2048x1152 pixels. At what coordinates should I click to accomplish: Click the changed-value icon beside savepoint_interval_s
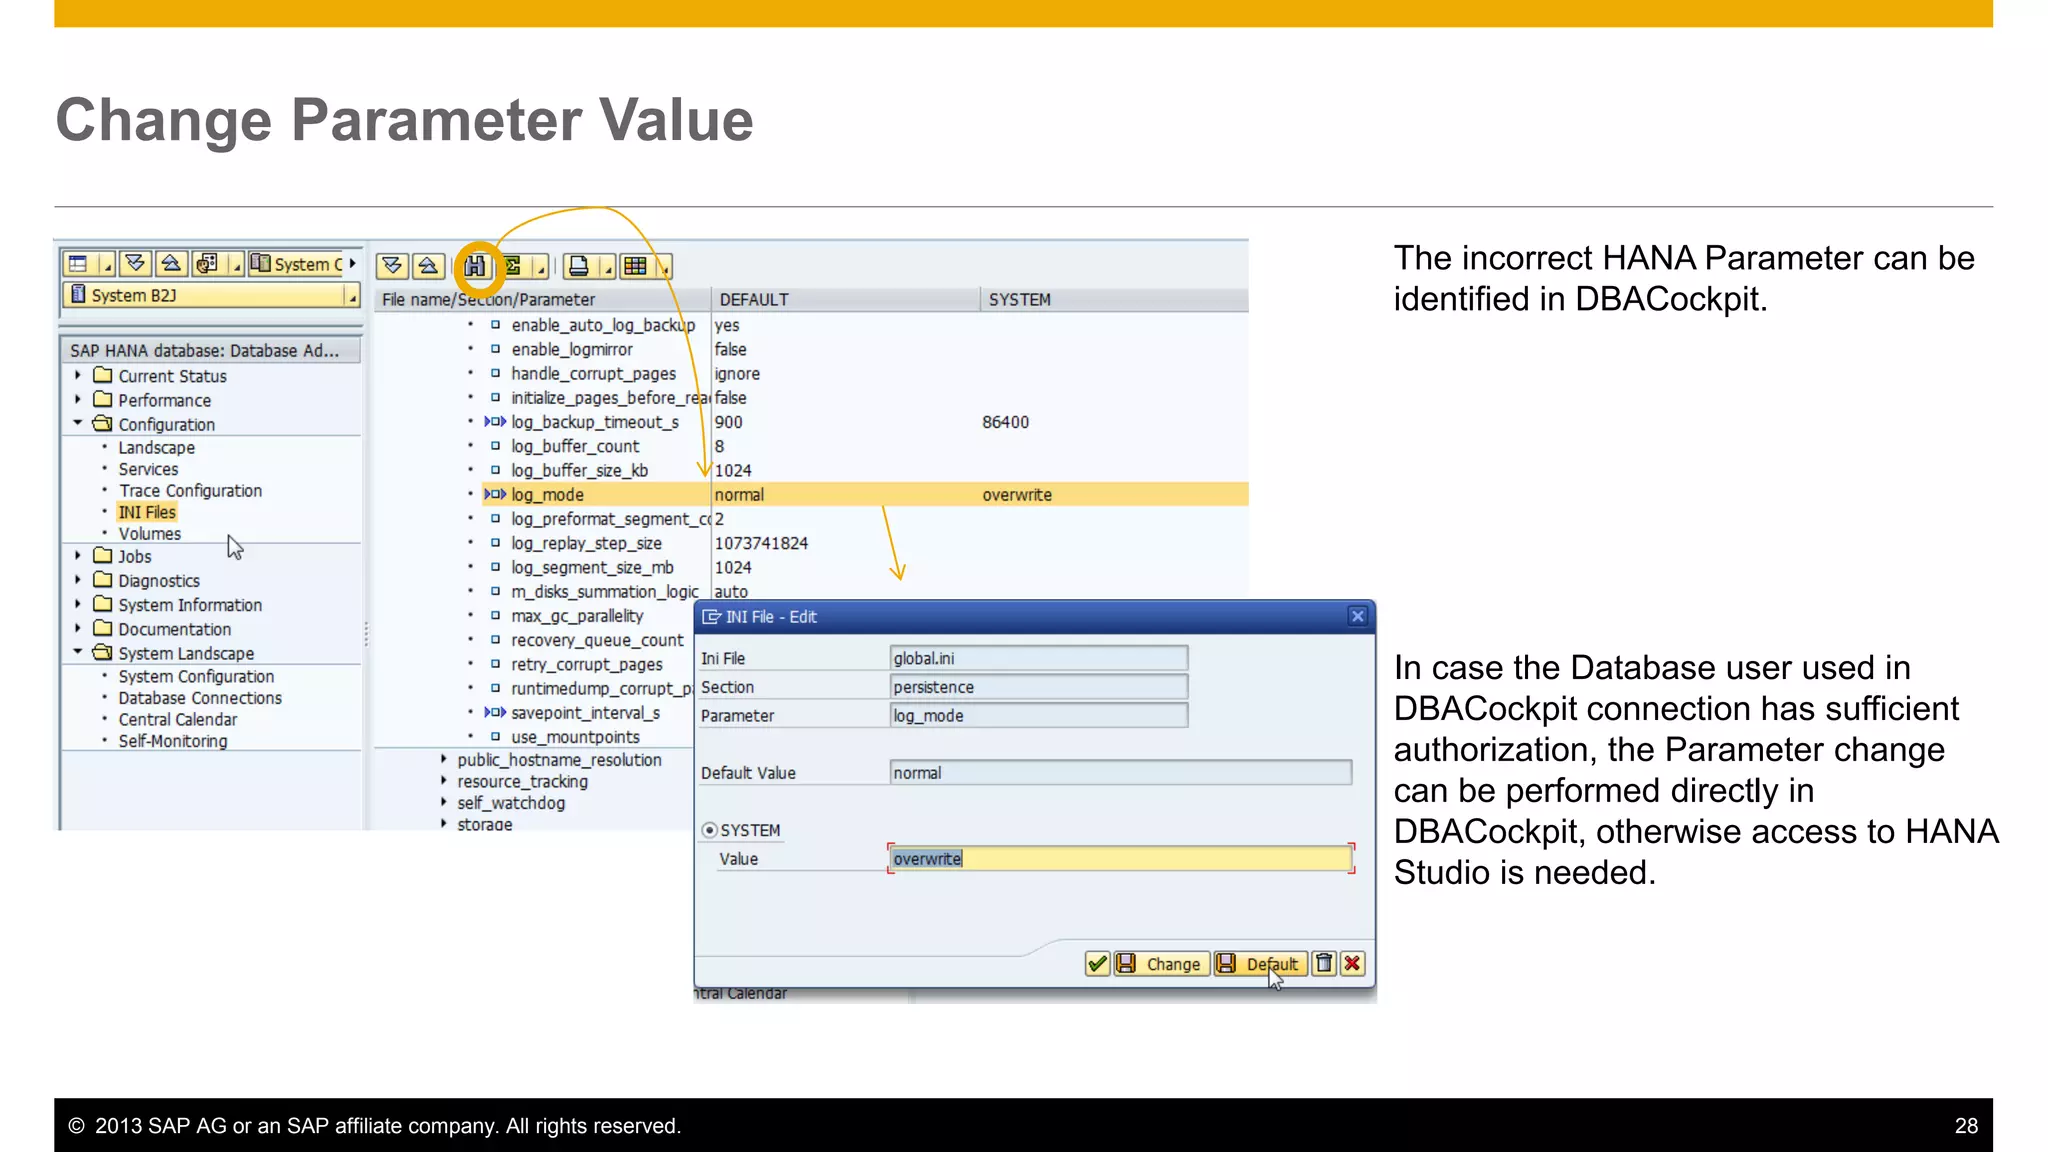[495, 713]
